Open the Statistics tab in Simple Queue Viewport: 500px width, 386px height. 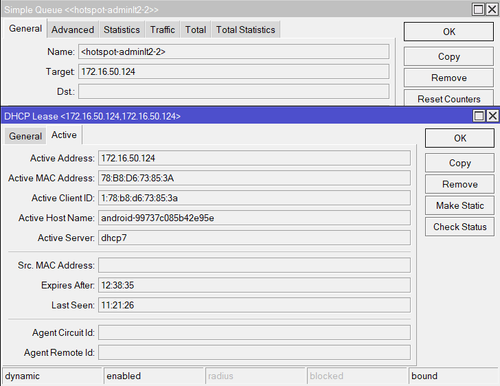tap(122, 30)
